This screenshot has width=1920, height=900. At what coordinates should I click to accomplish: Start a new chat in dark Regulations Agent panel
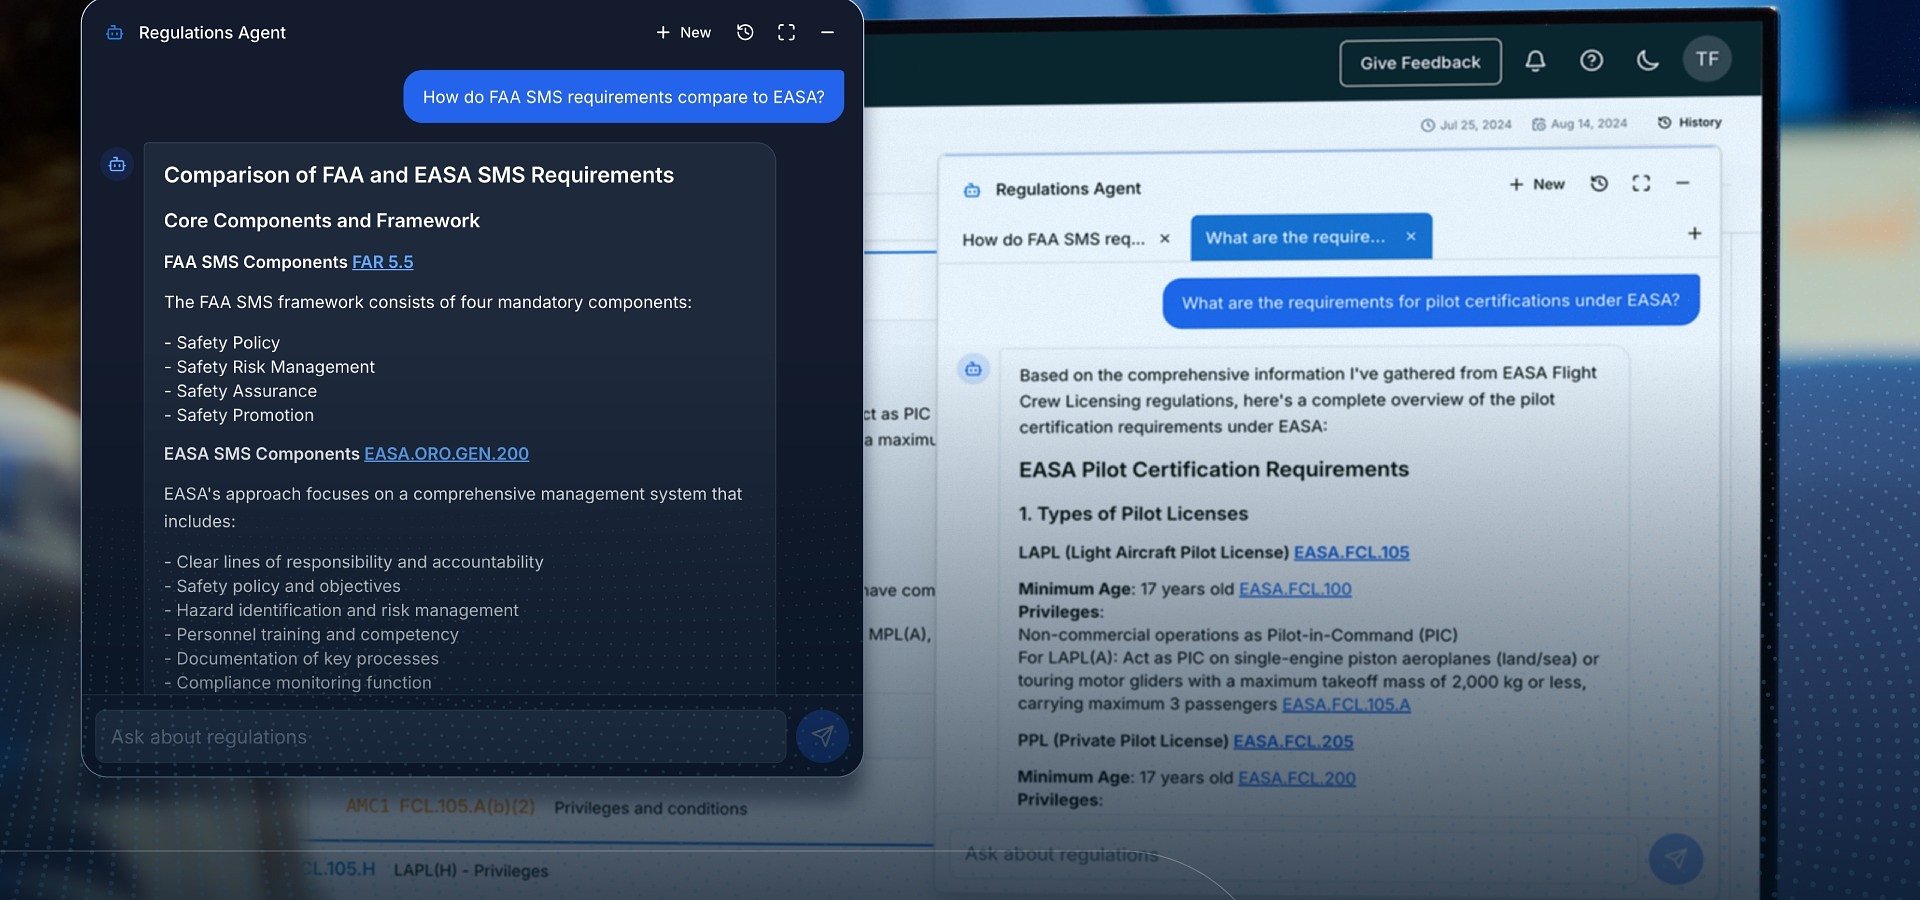684,33
